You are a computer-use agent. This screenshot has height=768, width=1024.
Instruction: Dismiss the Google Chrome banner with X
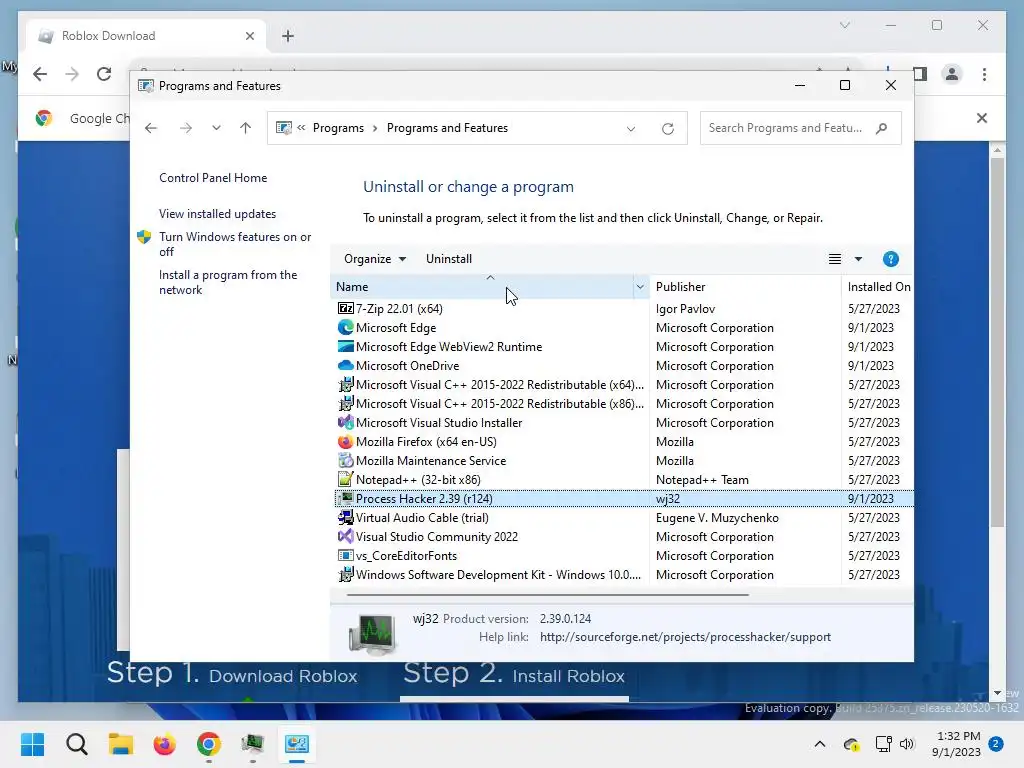(x=982, y=118)
